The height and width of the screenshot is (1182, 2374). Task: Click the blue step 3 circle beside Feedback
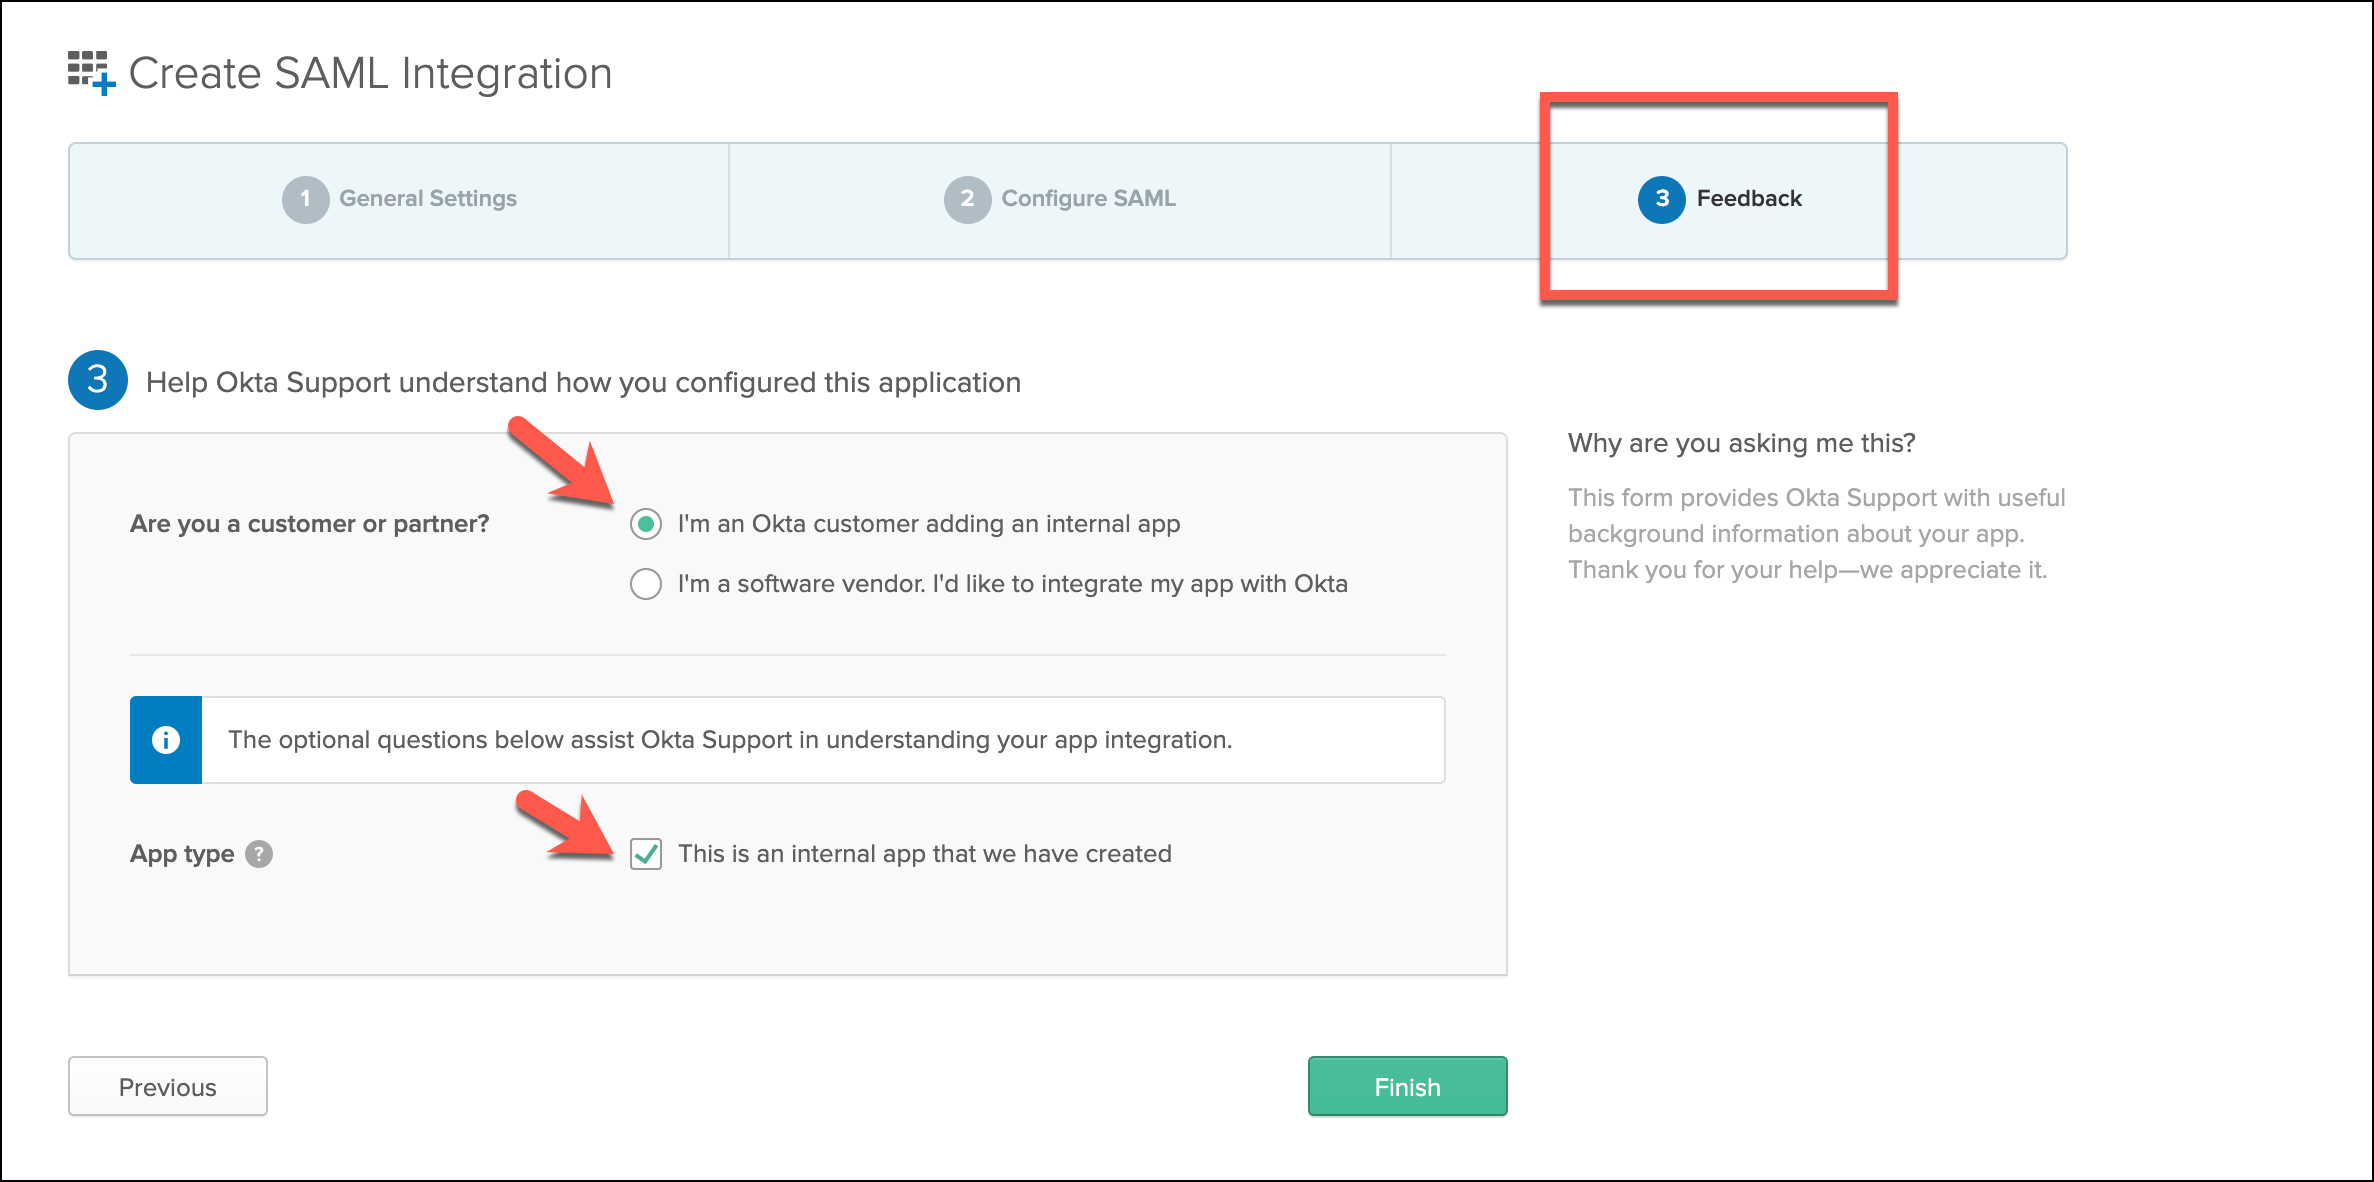pyautogui.click(x=1661, y=199)
